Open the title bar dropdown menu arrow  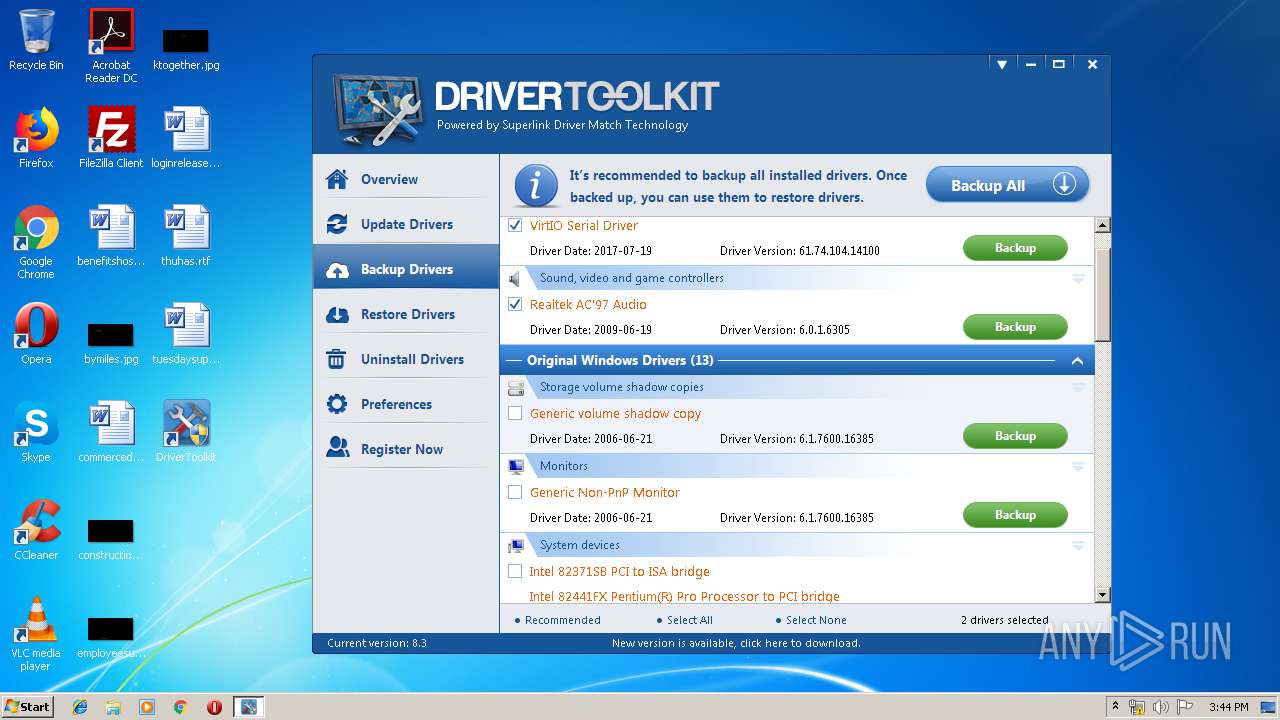tap(1001, 64)
